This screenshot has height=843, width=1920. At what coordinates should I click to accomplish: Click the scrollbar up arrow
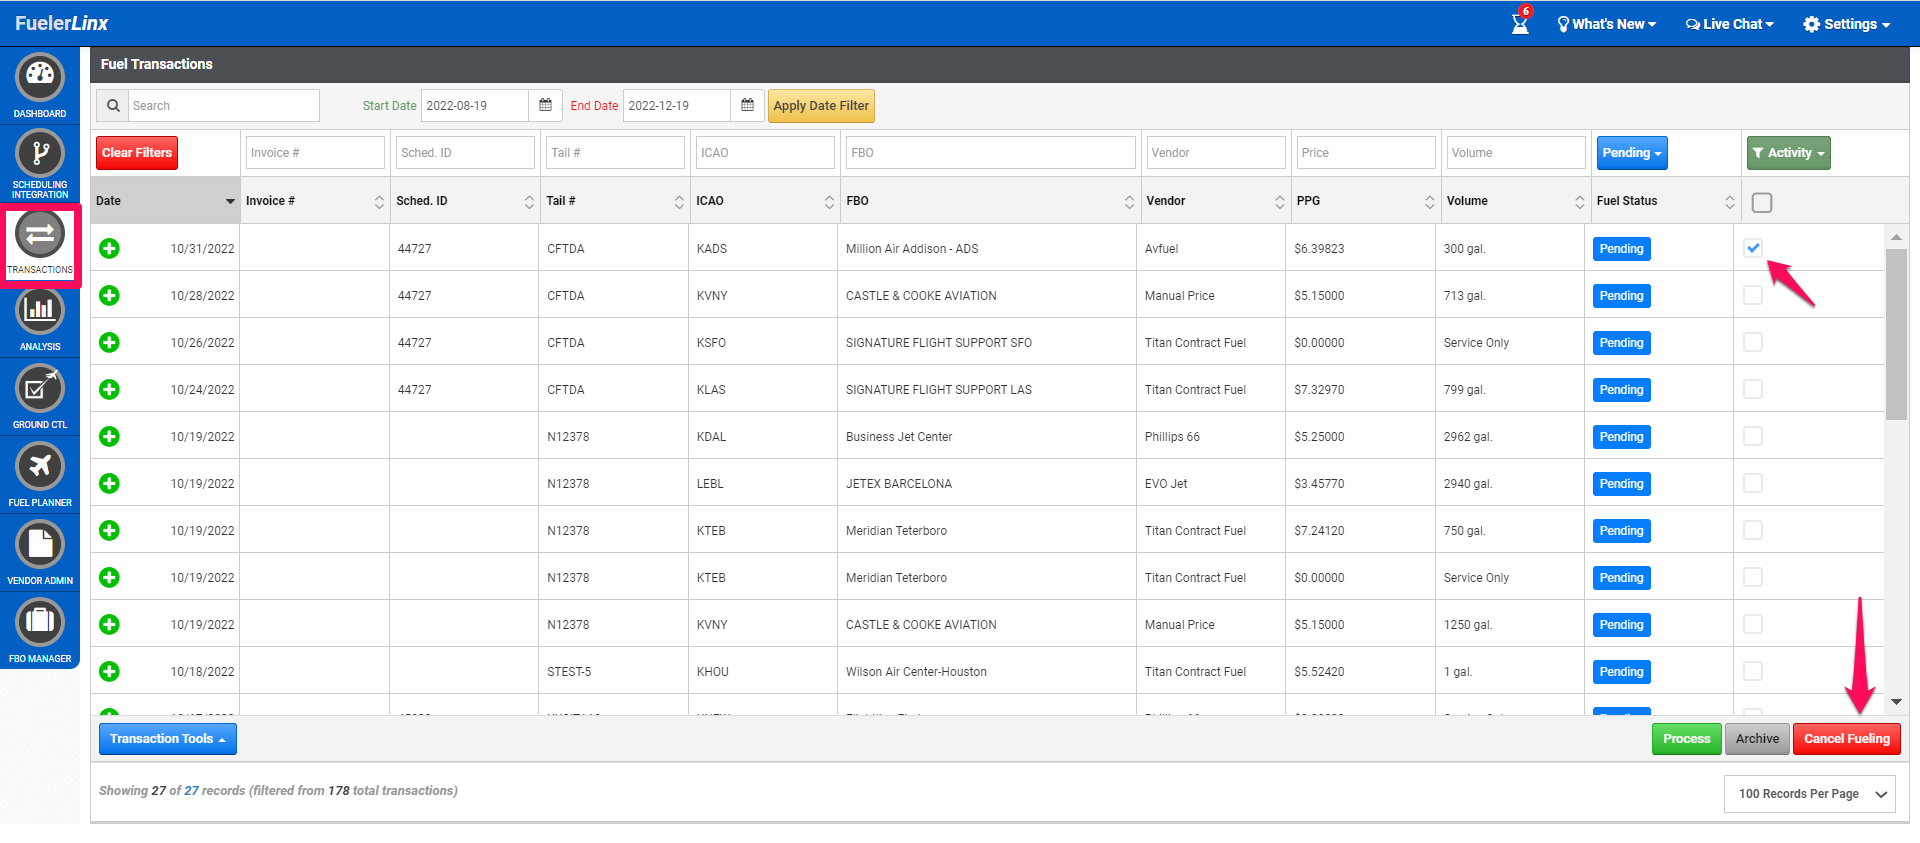coord(1896,237)
